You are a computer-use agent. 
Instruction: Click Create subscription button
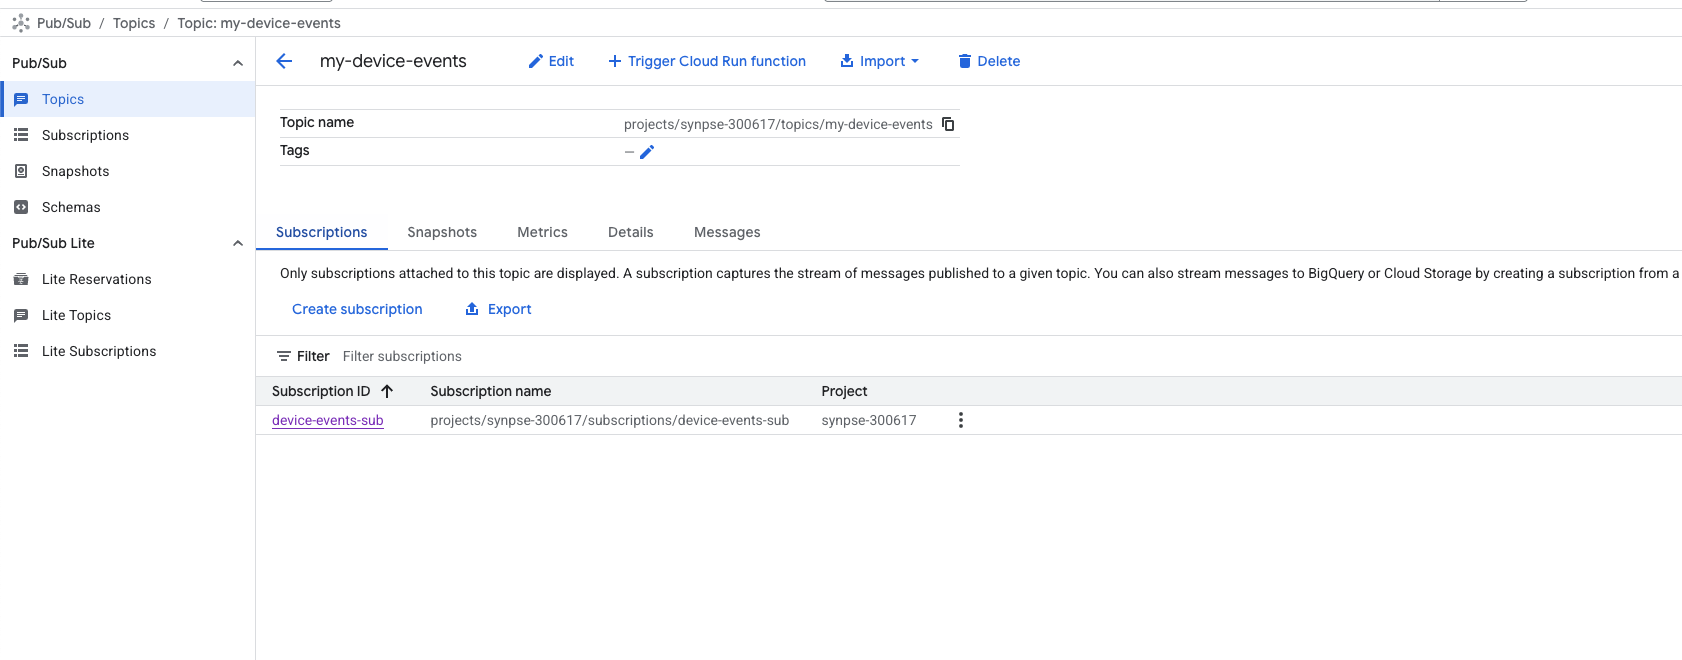point(357,309)
